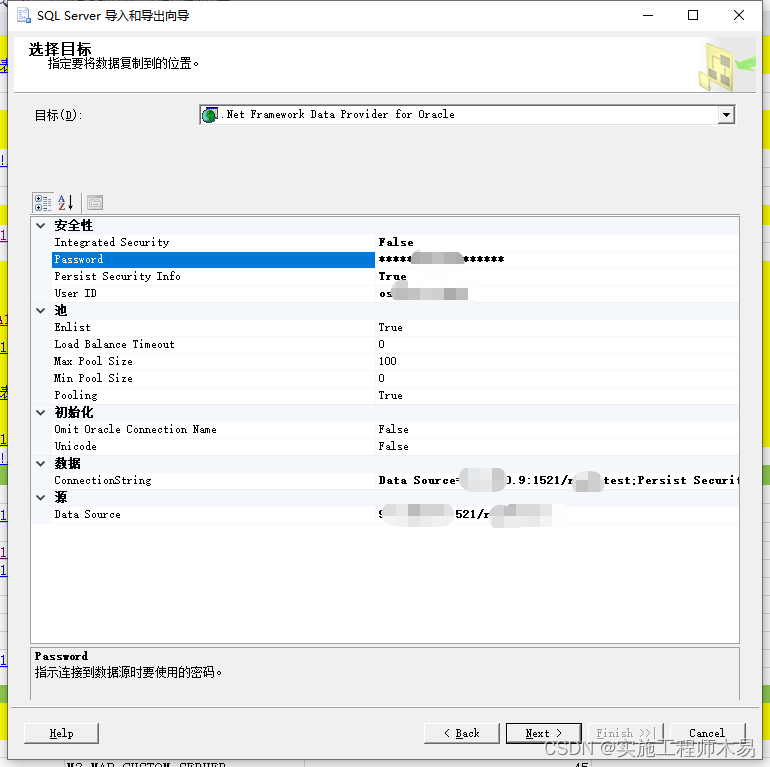Switch property grid to Categorized view
Screen dimensions: 770x767
[x=43, y=202]
